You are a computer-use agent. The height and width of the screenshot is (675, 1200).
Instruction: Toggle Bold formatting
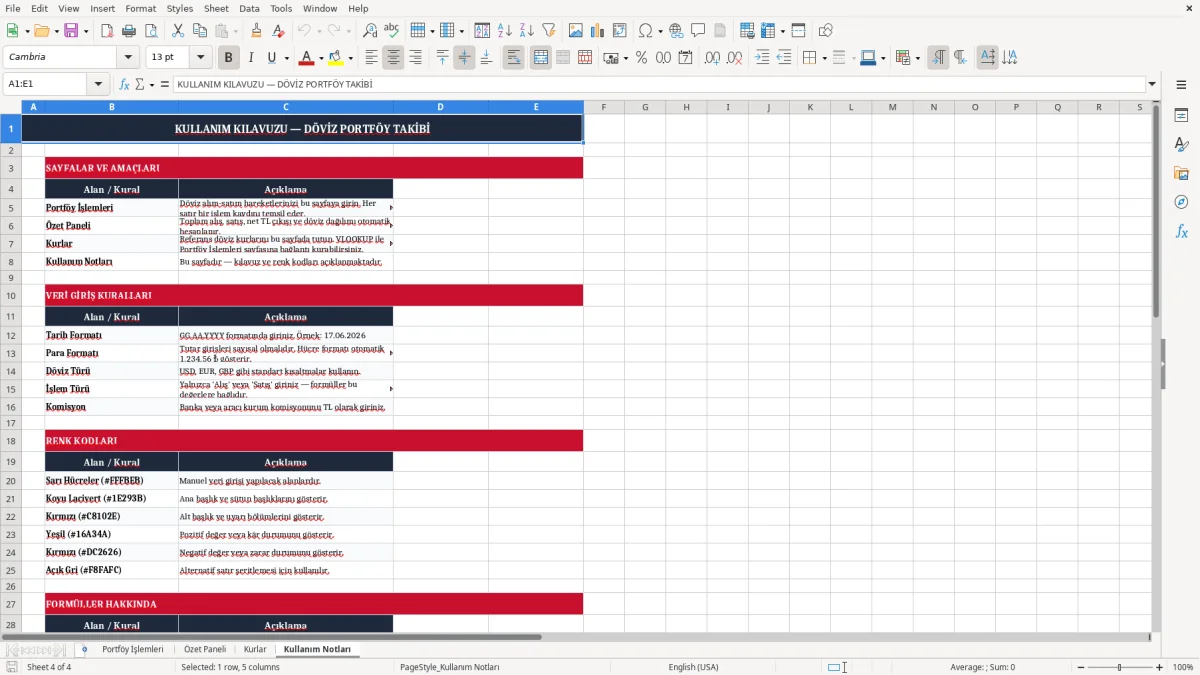228,58
